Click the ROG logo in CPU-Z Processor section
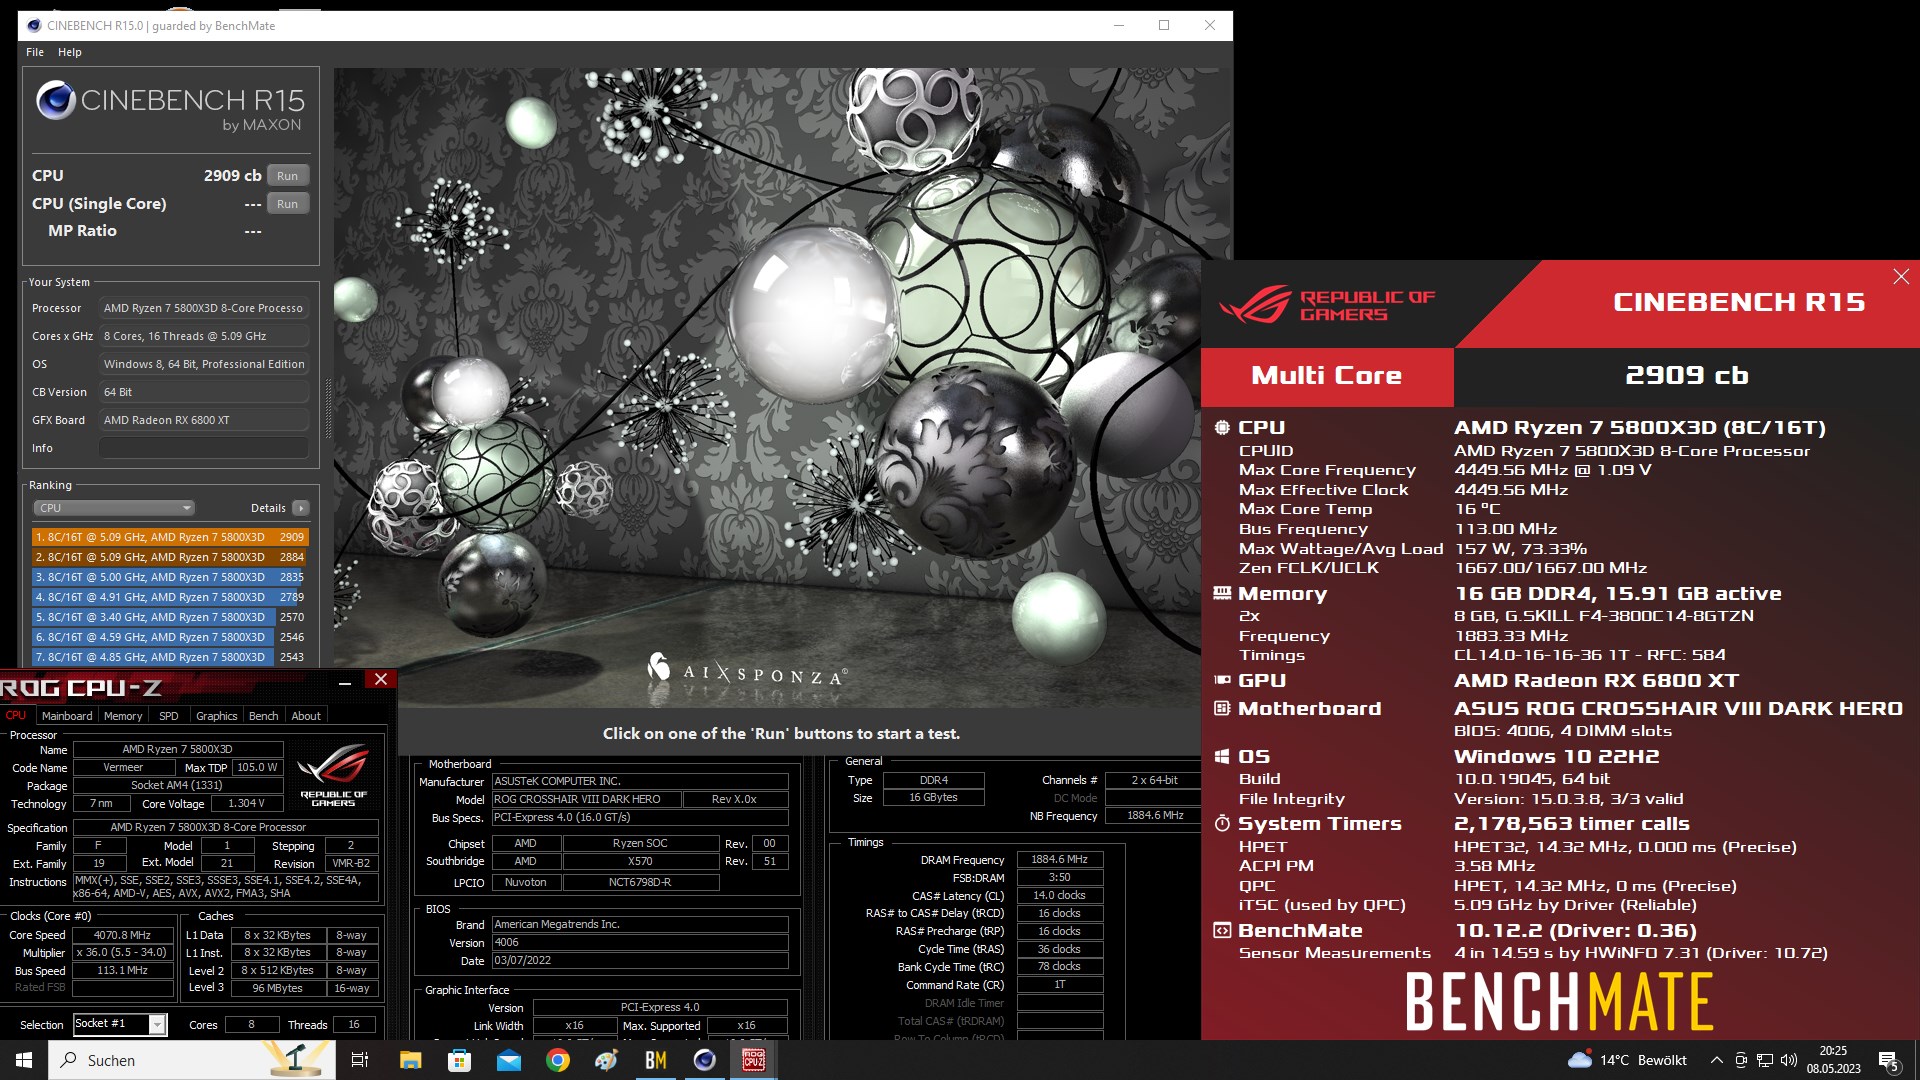 point(334,775)
